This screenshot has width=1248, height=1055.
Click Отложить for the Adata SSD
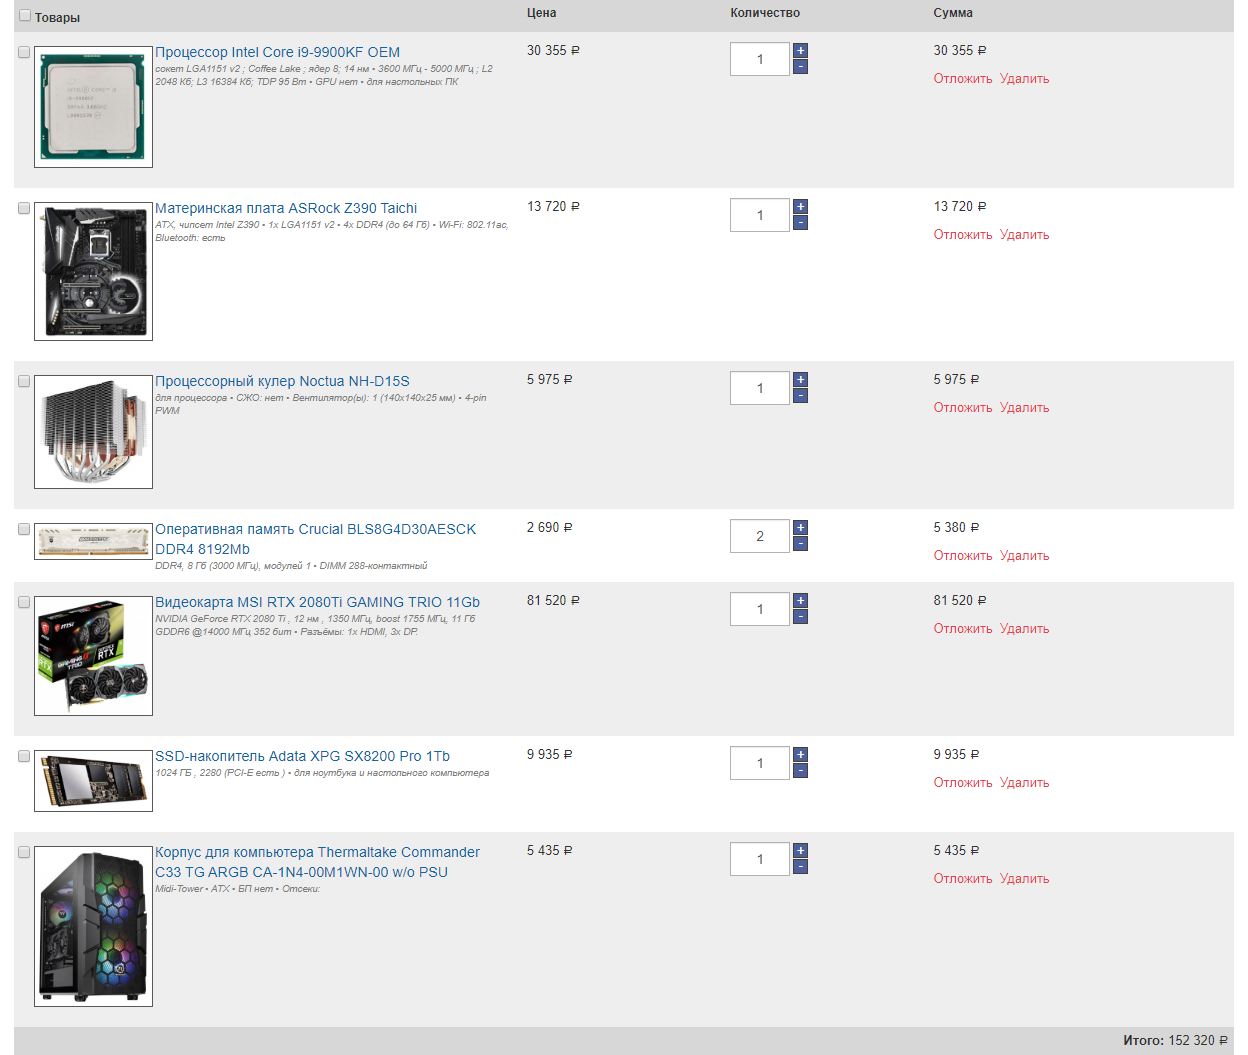(x=963, y=783)
